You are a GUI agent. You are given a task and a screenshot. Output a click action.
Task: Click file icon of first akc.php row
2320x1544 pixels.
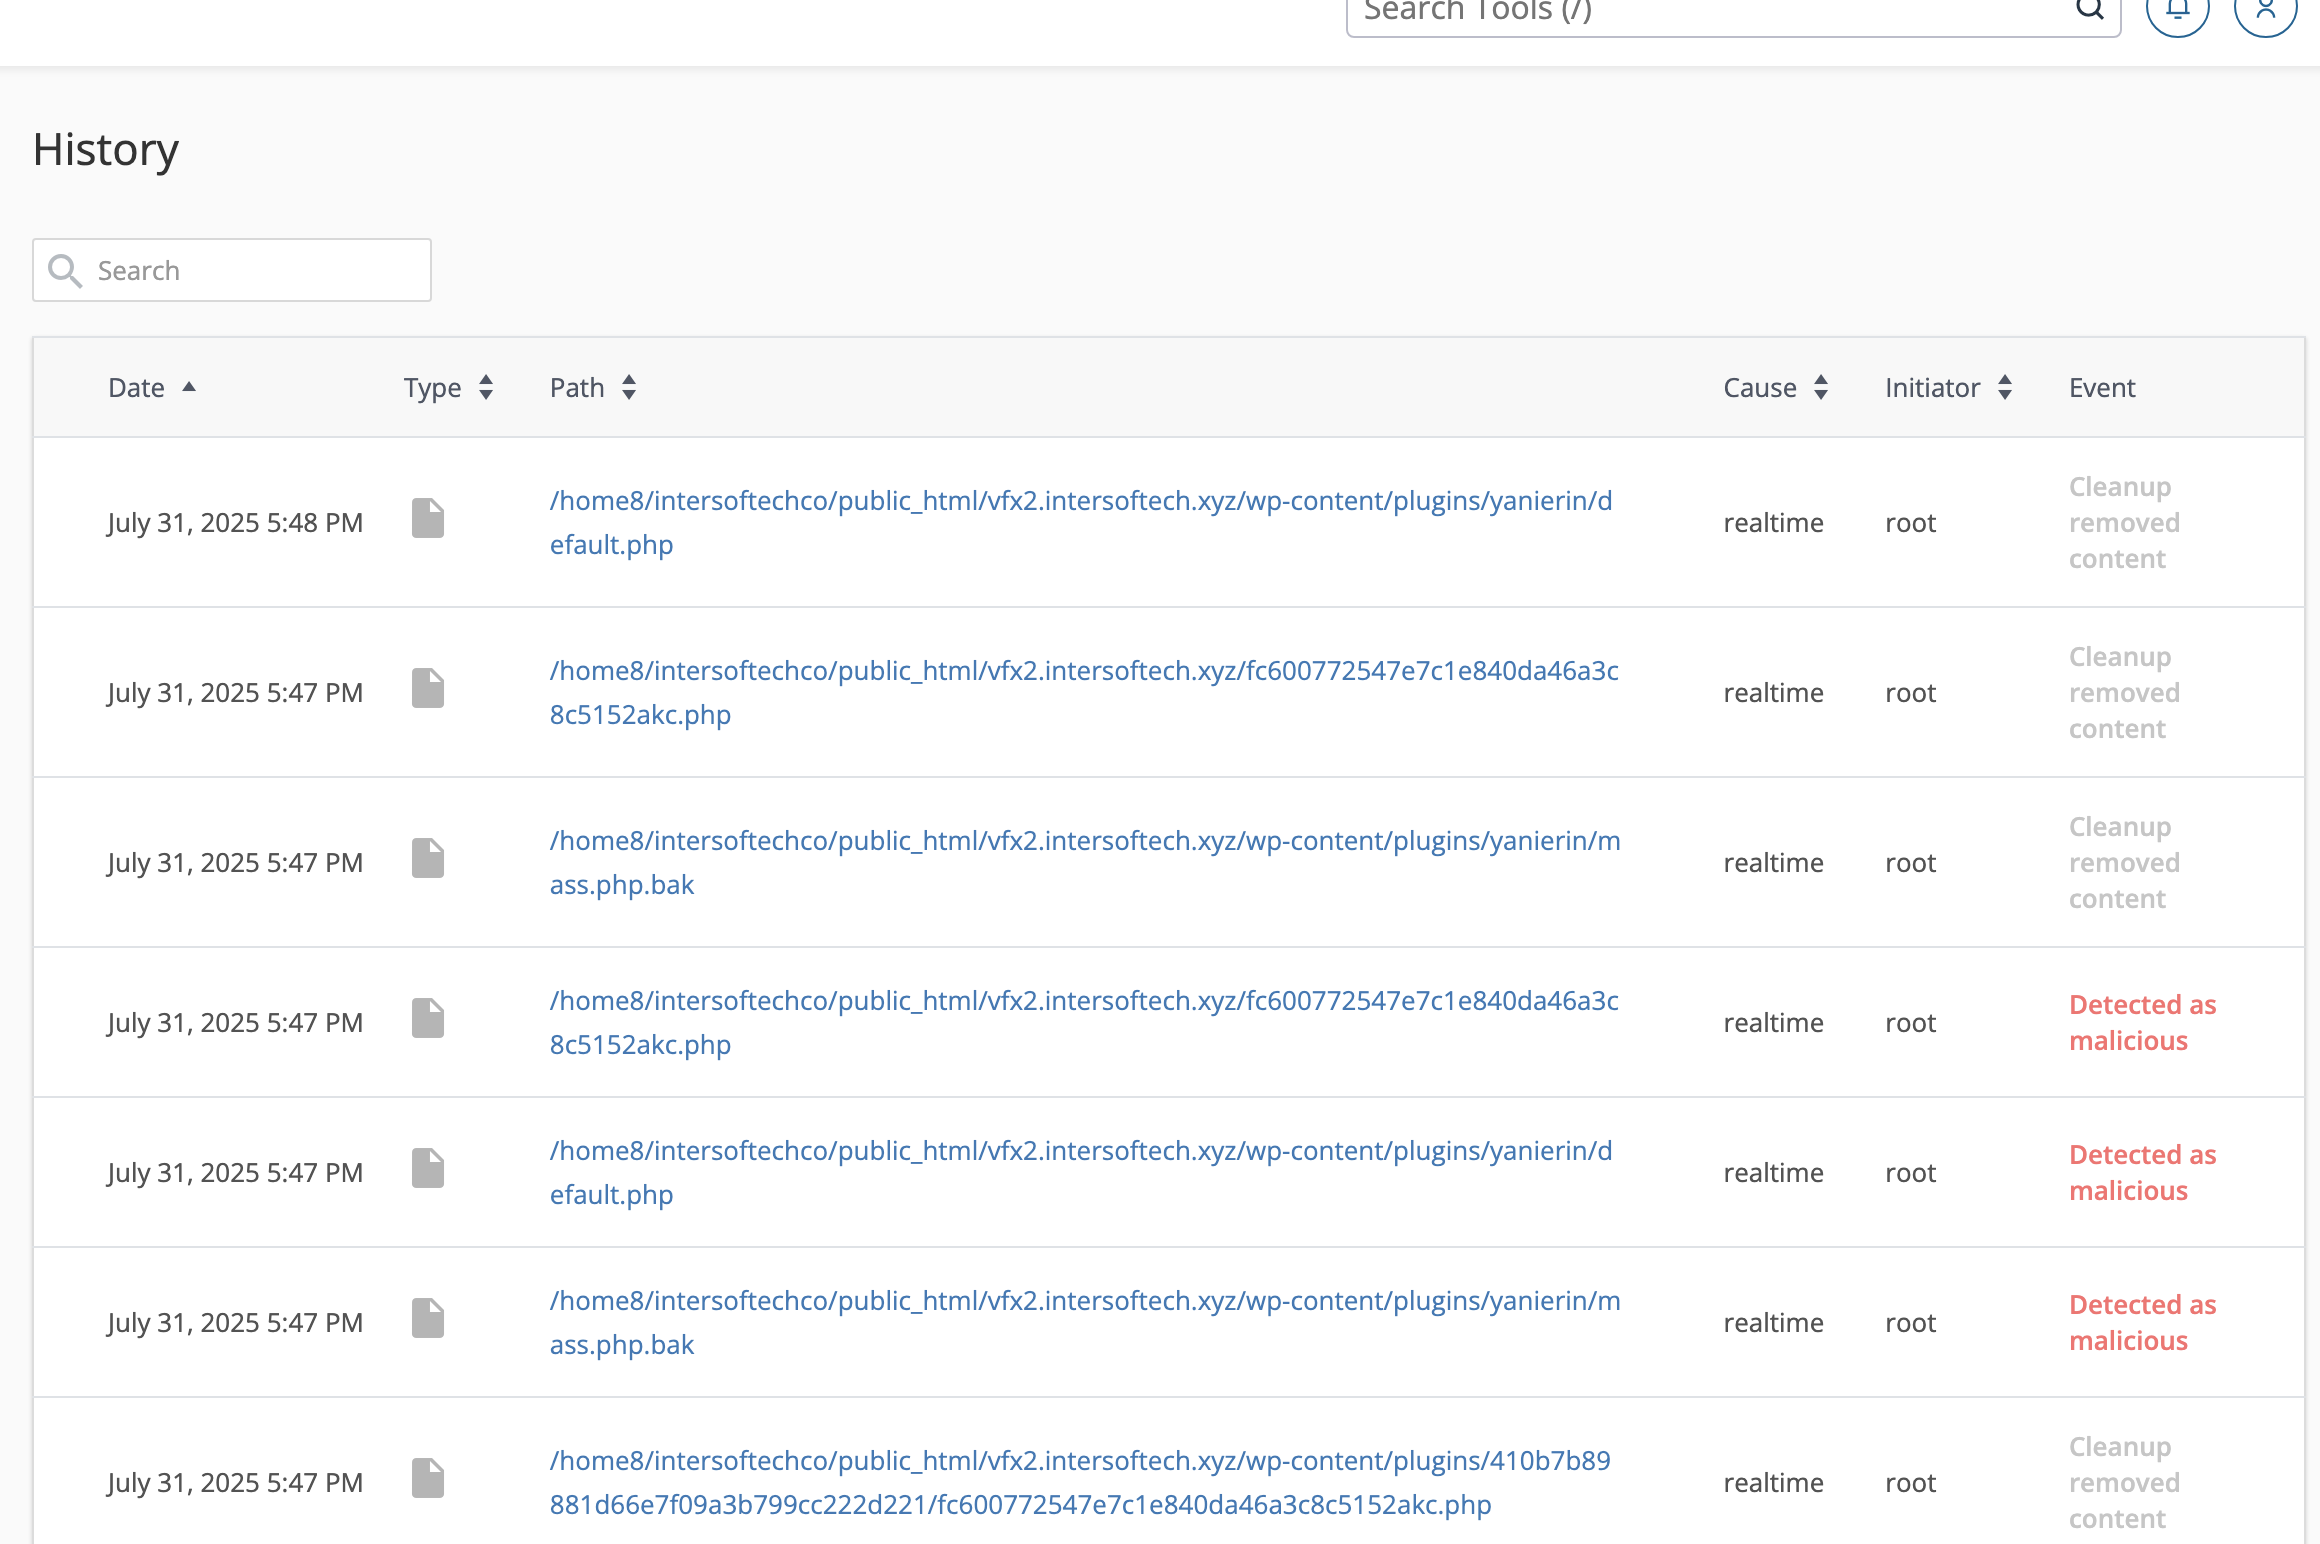pos(428,688)
